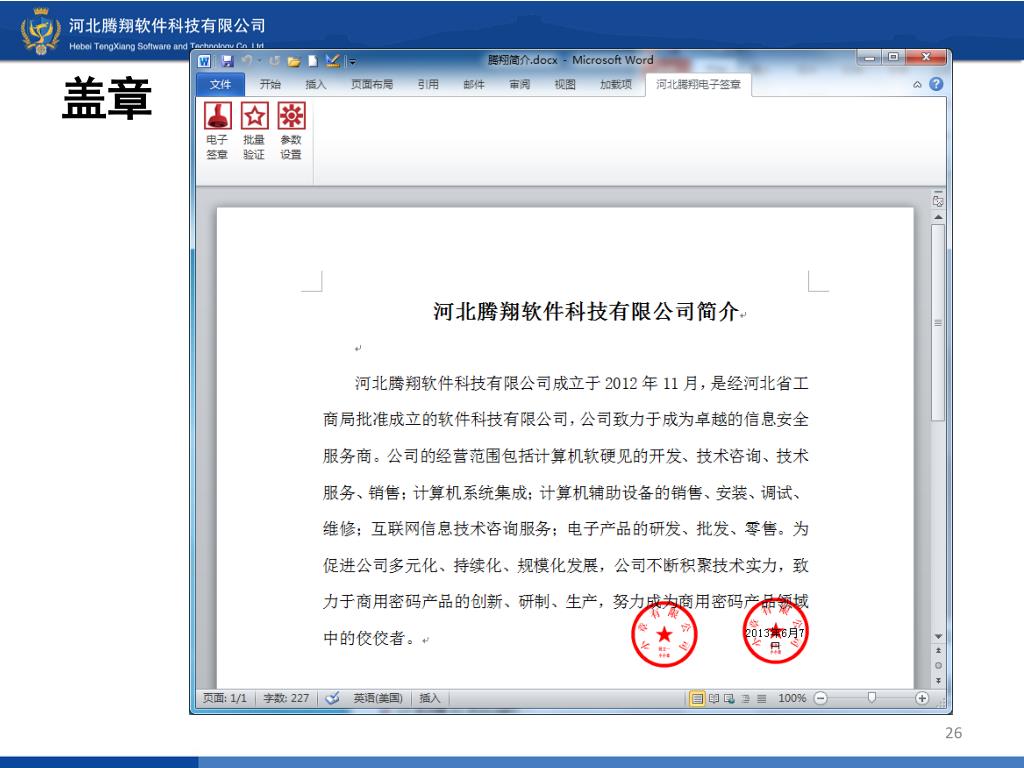Viewport: 1024px width, 768px height.
Task: Open word count via 字数: 227
Action: click(286, 698)
